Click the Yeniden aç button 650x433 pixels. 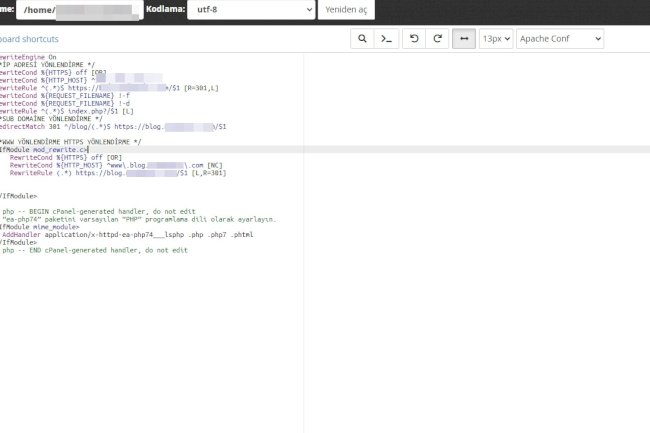pos(346,9)
